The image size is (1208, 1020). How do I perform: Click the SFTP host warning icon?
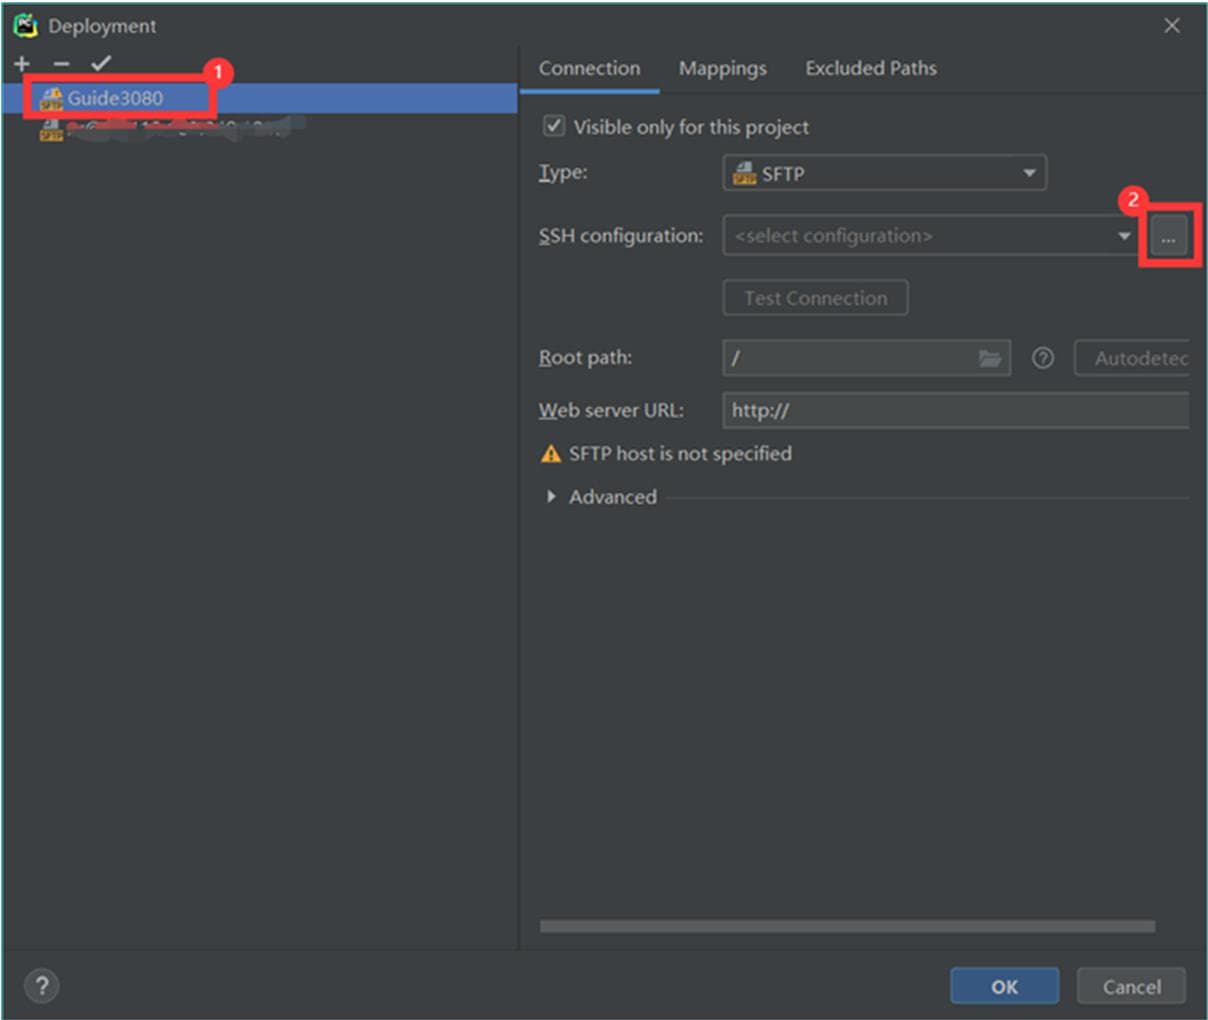tap(550, 454)
